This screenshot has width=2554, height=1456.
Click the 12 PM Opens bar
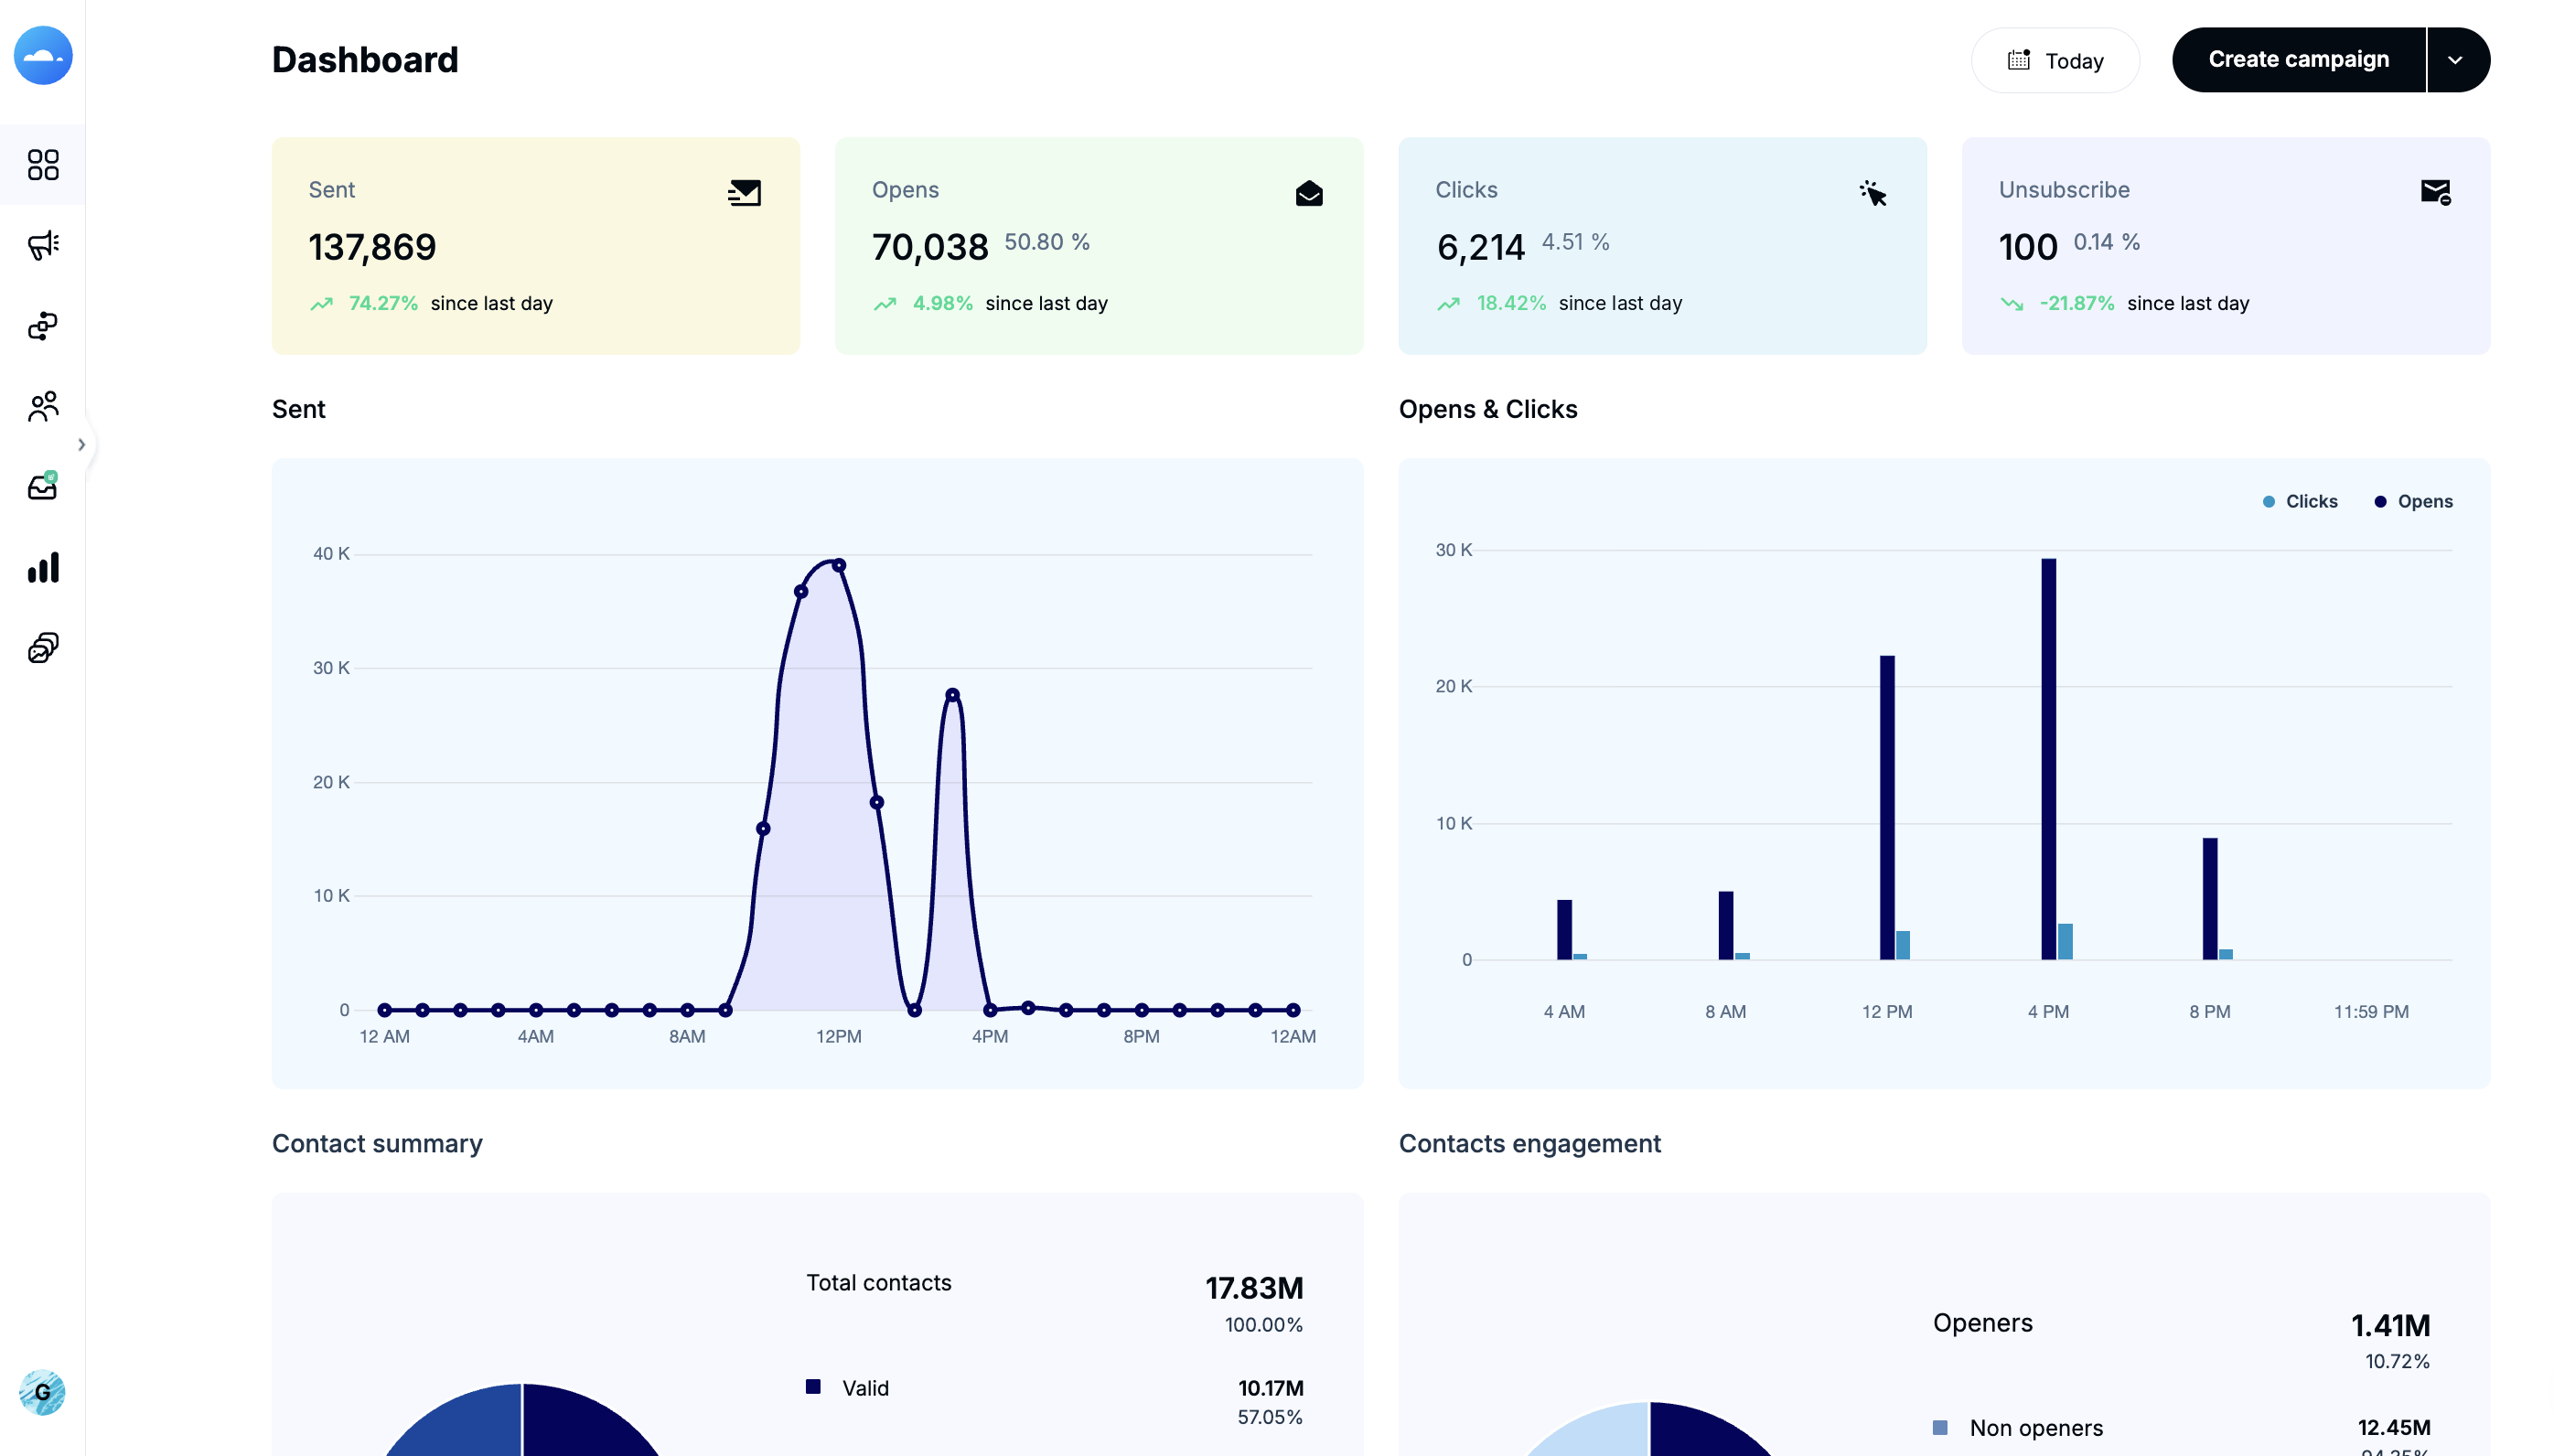point(1887,807)
